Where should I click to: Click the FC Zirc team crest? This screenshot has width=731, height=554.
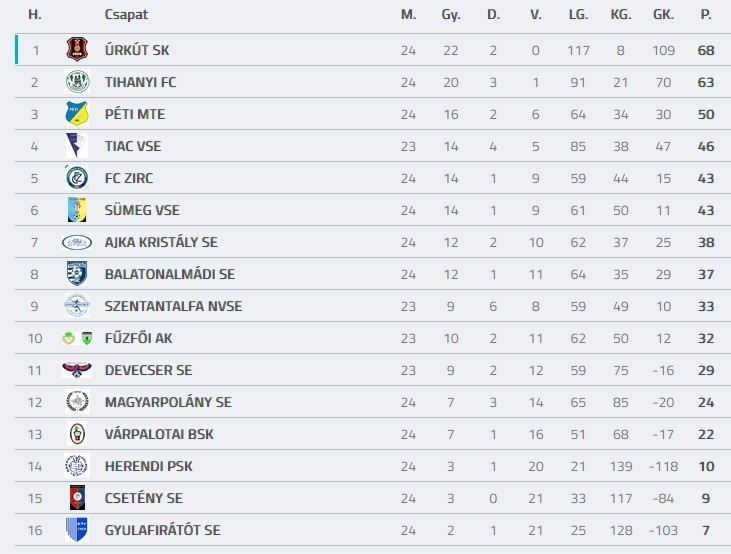click(x=77, y=178)
